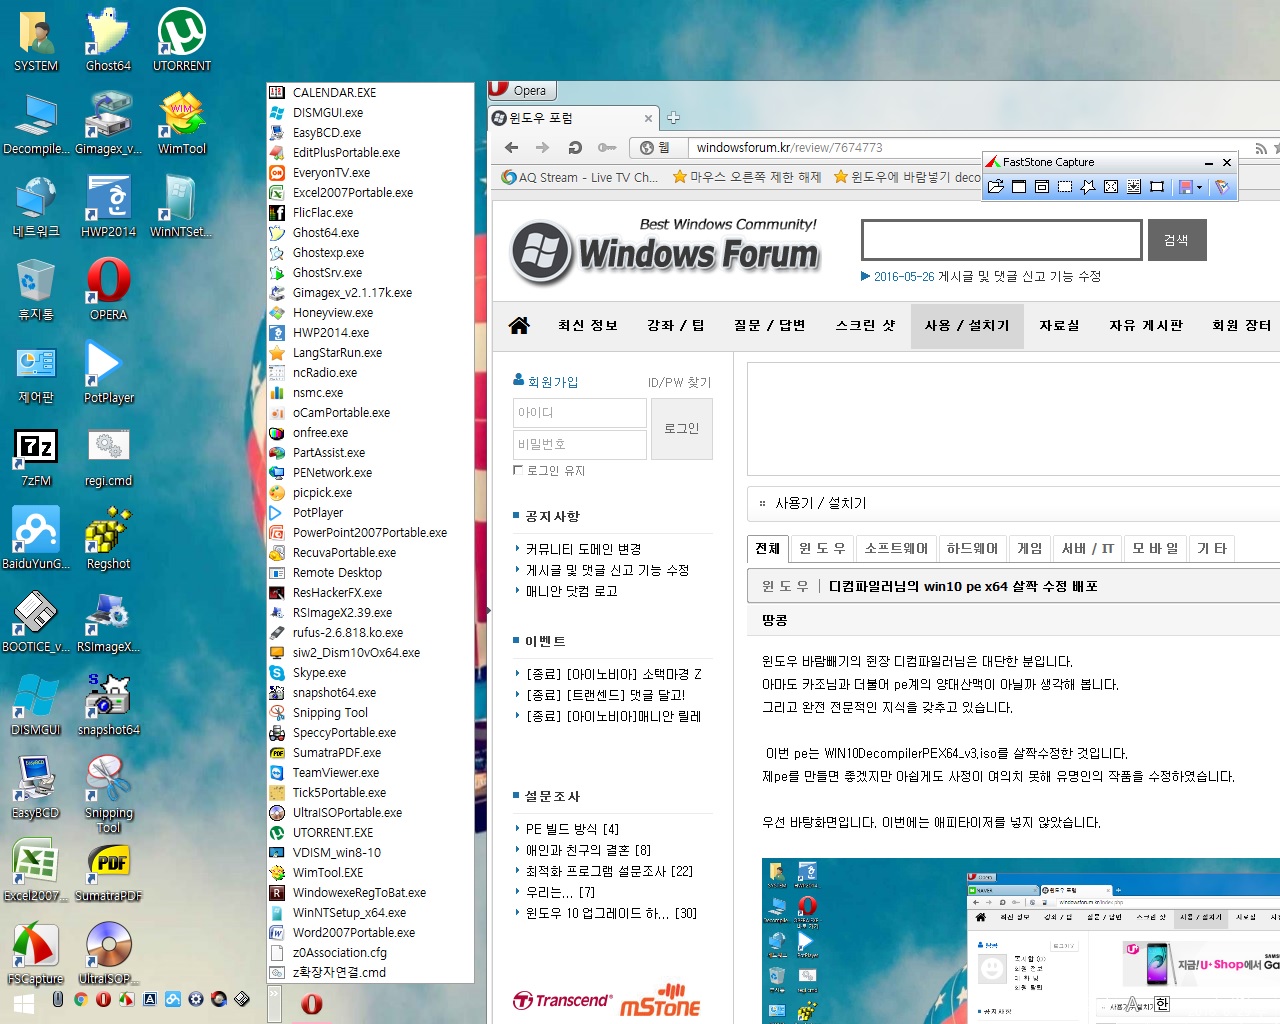Viewport: 1280px width, 1024px height.
Task: Open the 자료실 menu
Action: point(1059,325)
